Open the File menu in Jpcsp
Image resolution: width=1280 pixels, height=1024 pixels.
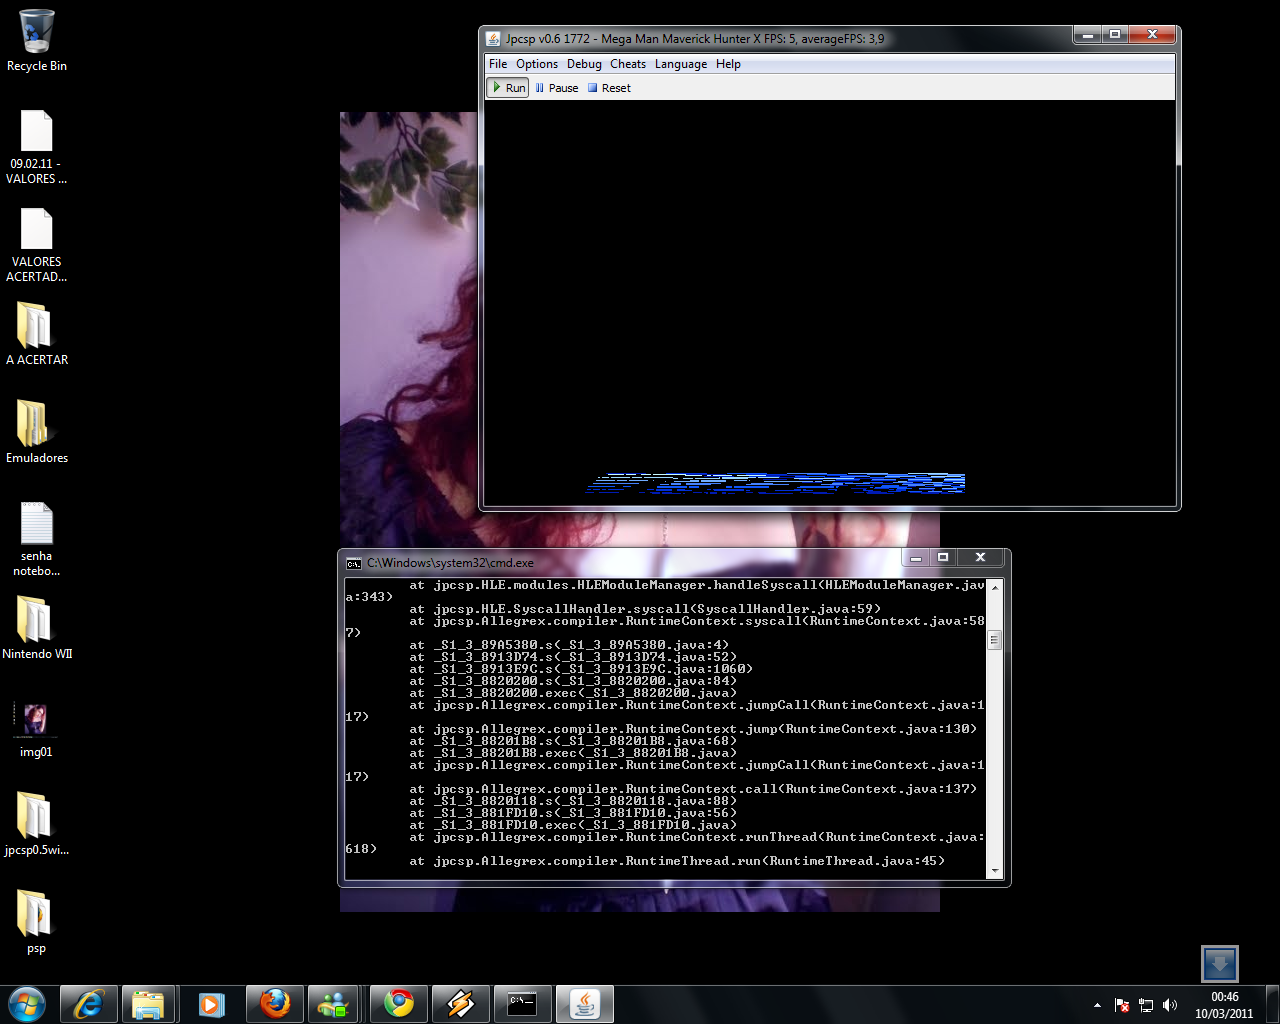(x=498, y=64)
